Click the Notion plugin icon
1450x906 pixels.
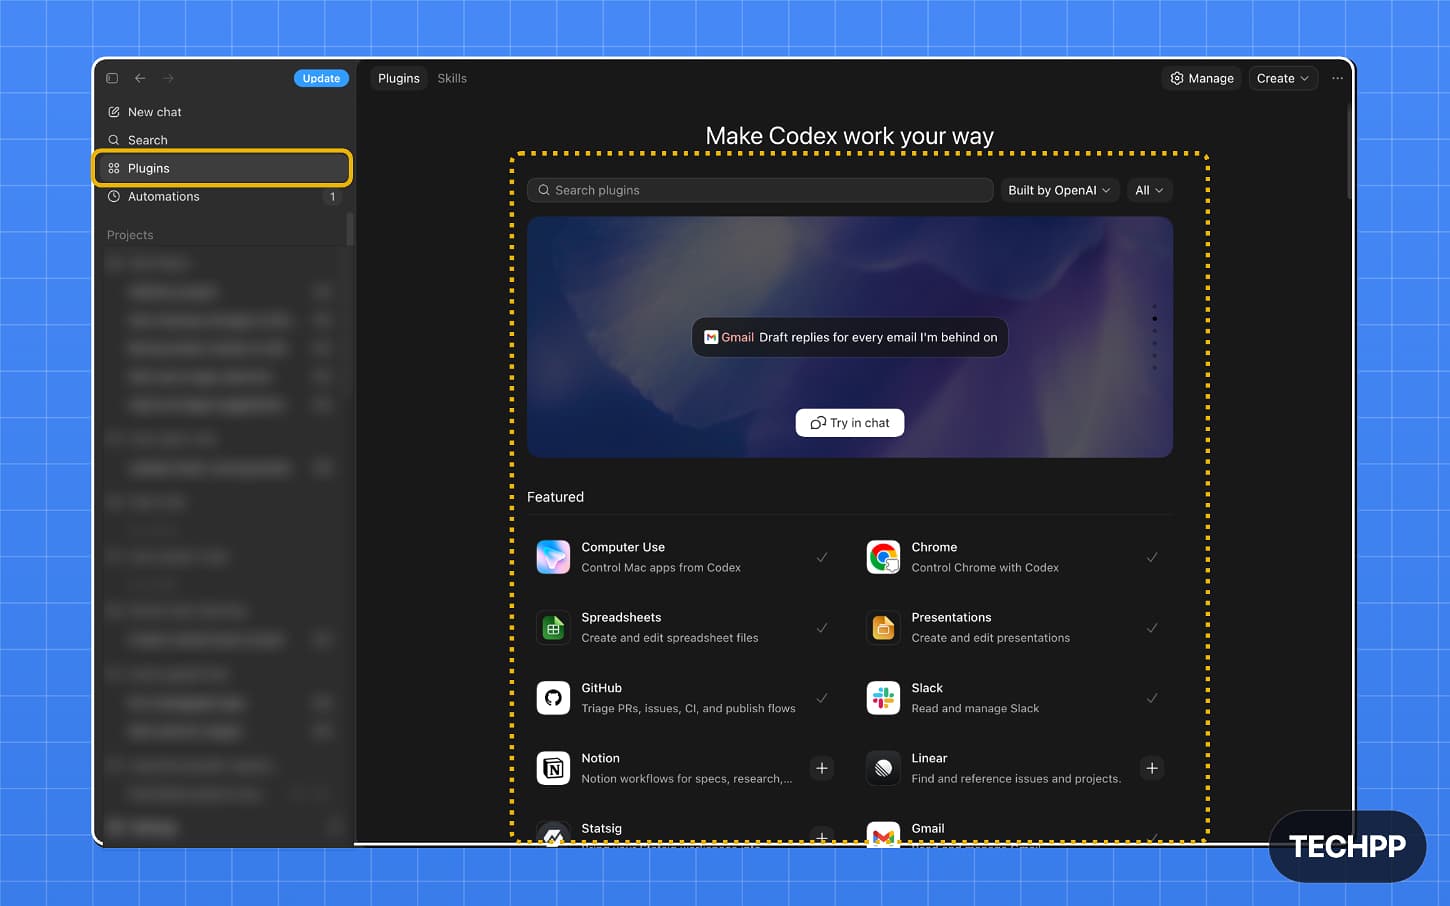tap(553, 768)
